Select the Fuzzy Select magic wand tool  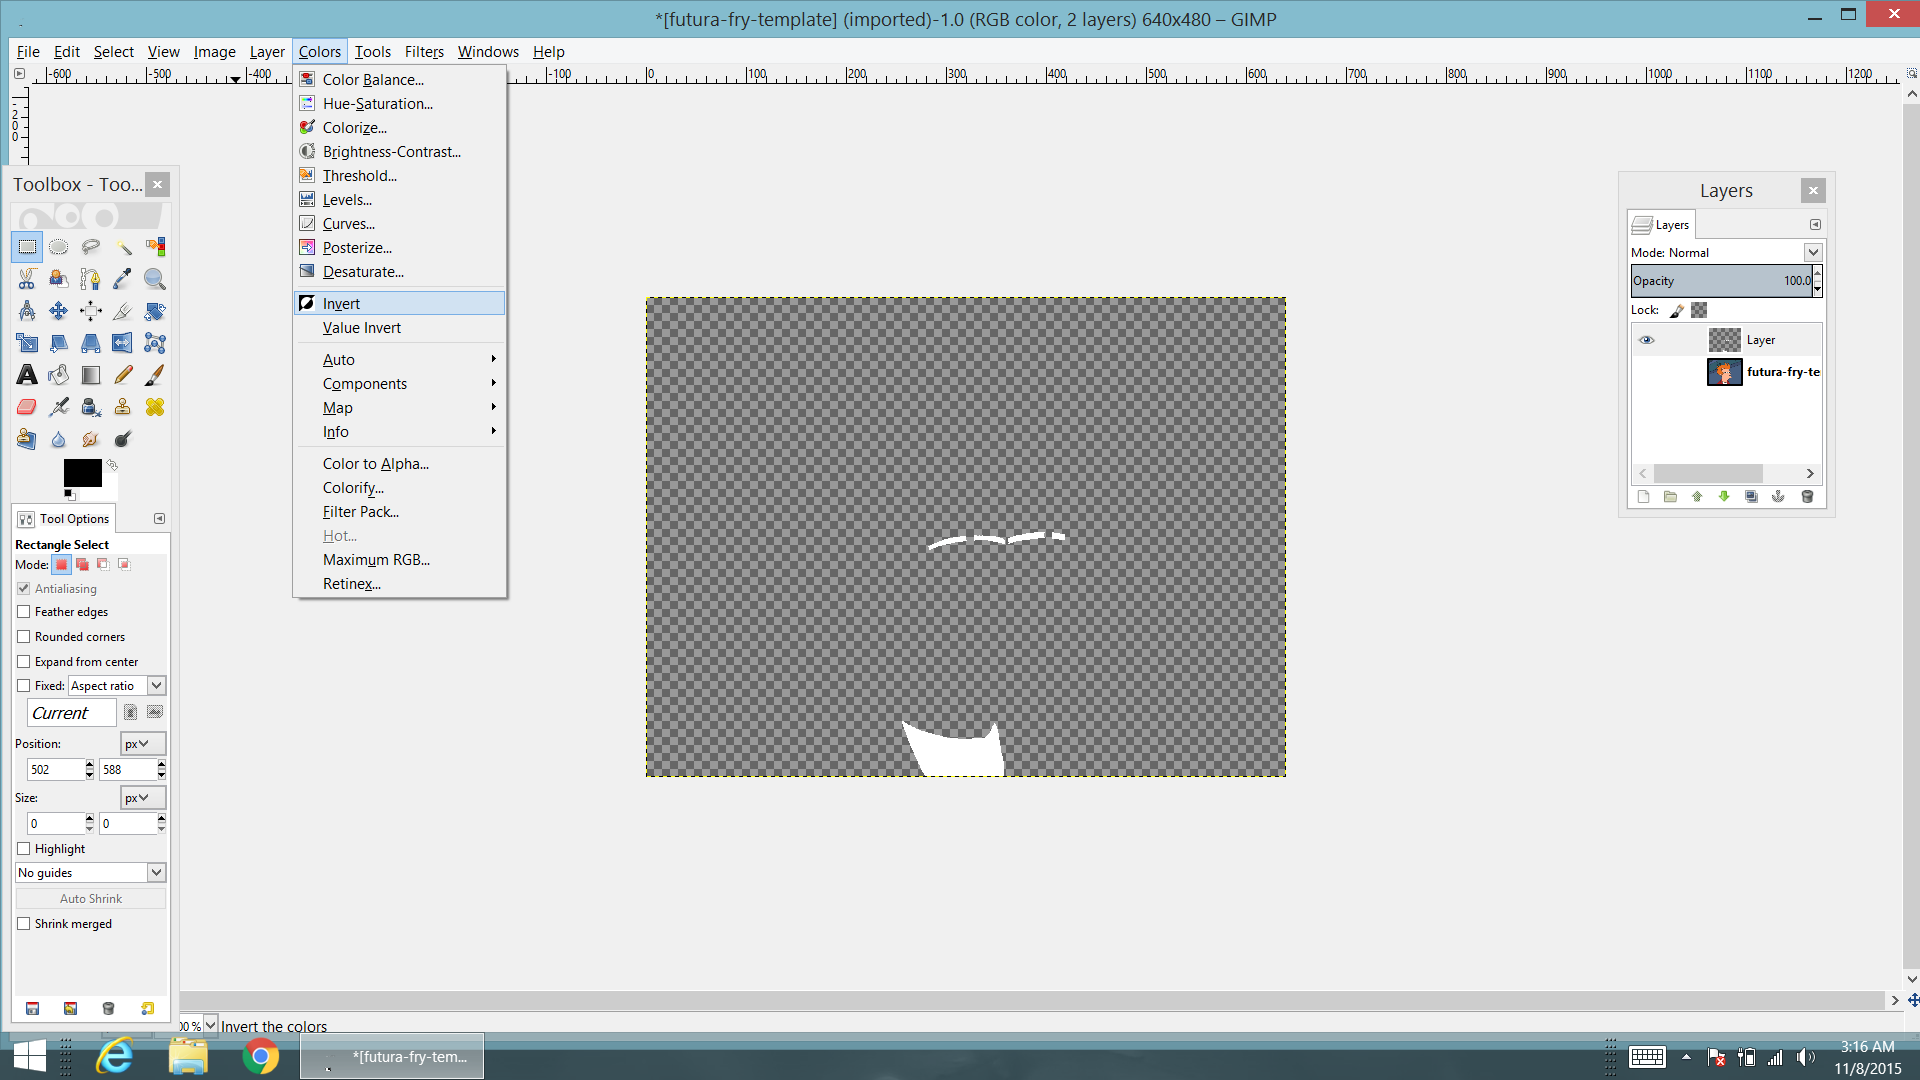coord(123,247)
